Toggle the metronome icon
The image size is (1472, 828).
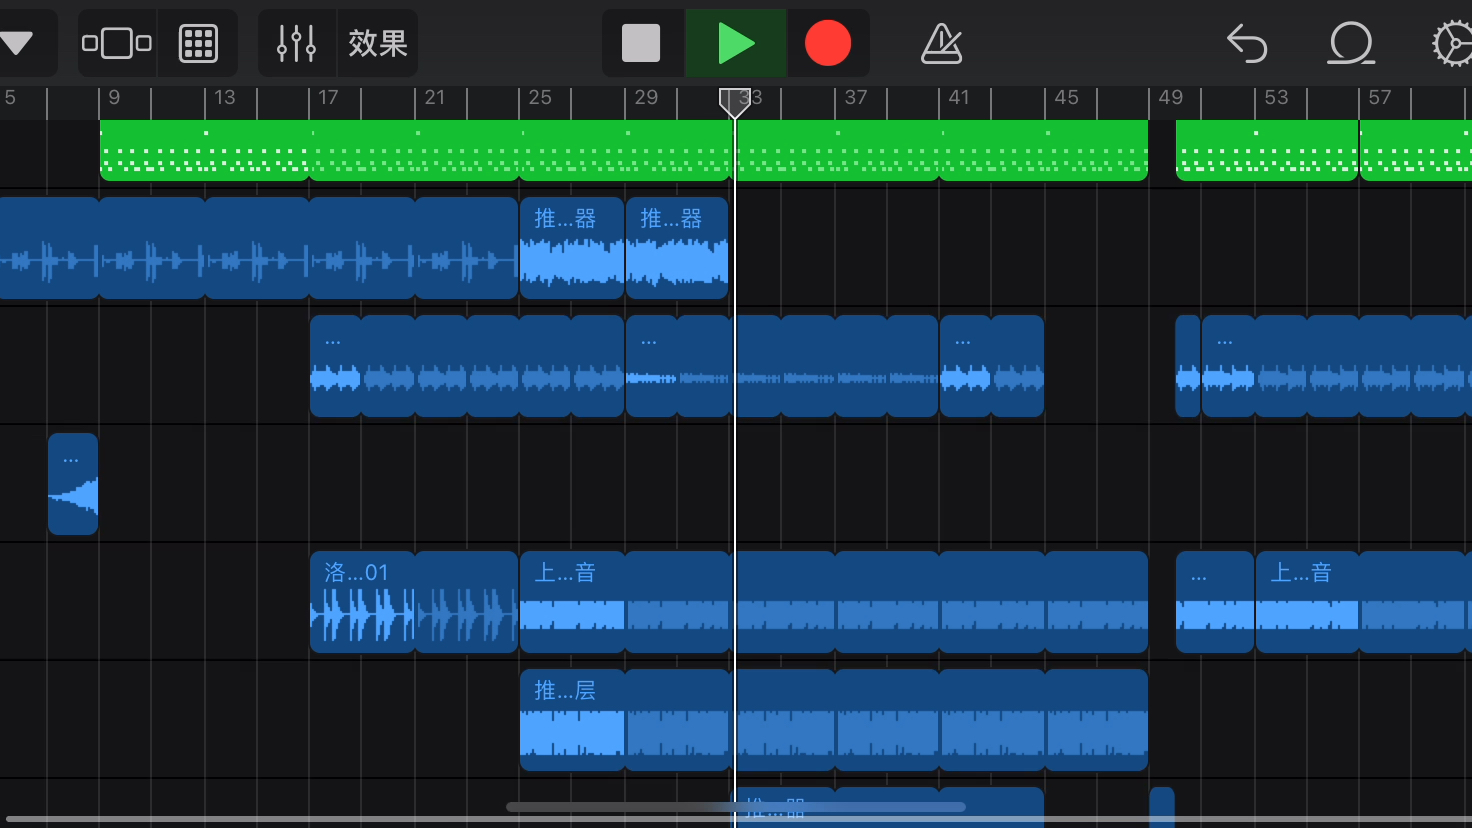pos(941,43)
